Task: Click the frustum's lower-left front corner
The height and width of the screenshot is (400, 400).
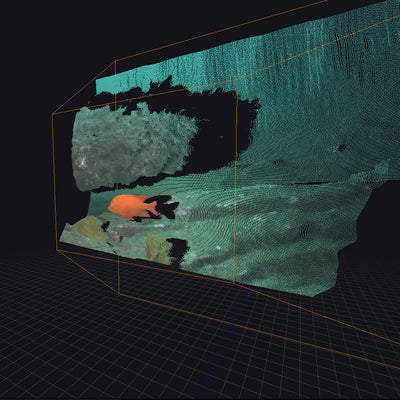Action: point(57,250)
